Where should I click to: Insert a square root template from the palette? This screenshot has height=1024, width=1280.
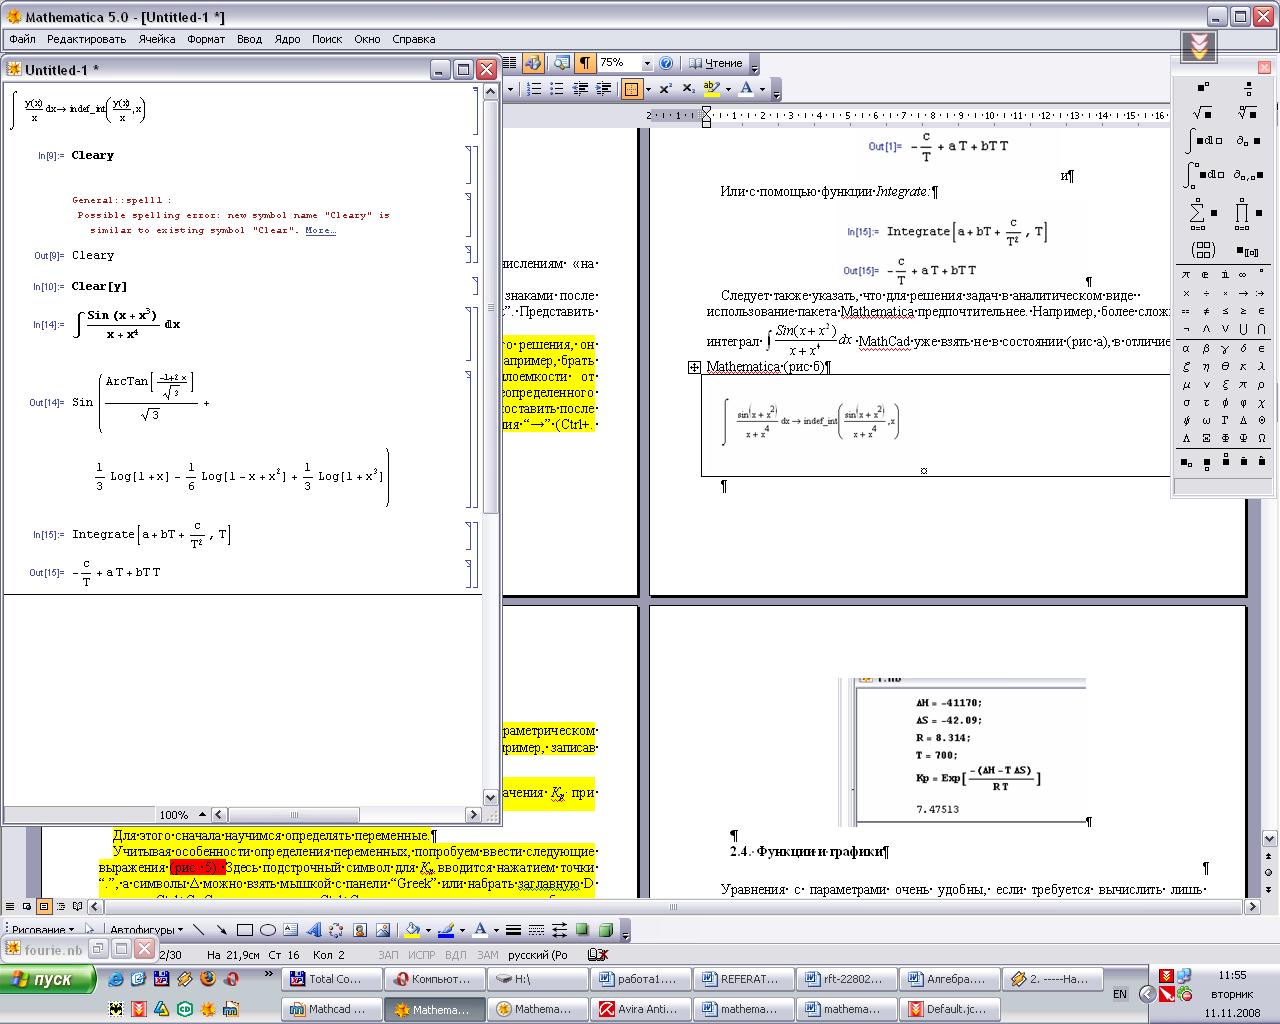[x=1202, y=112]
